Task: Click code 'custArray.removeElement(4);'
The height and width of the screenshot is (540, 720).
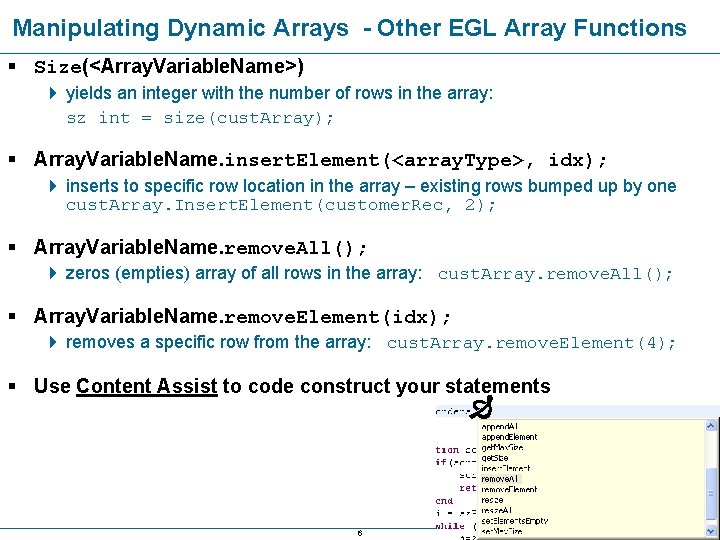Action: pos(531,343)
